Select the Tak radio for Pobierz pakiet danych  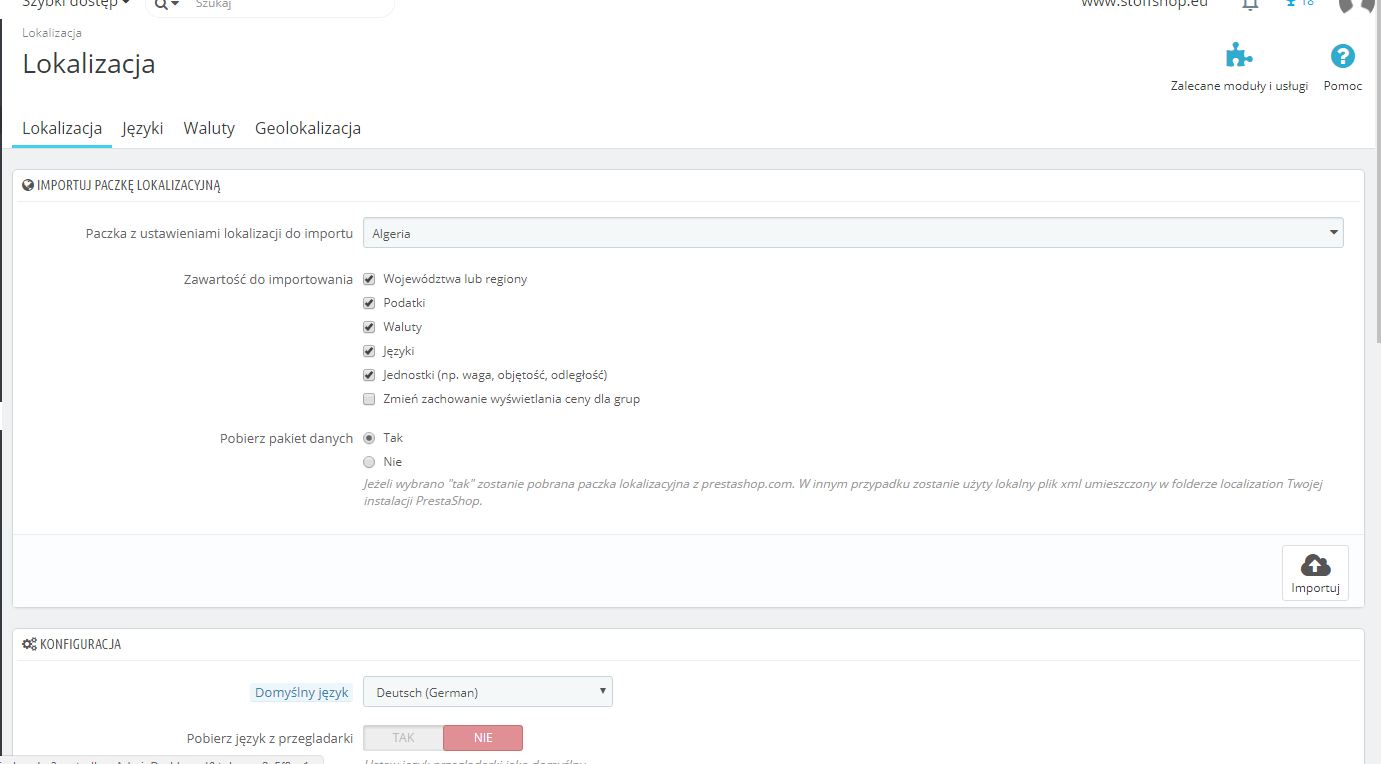point(369,438)
